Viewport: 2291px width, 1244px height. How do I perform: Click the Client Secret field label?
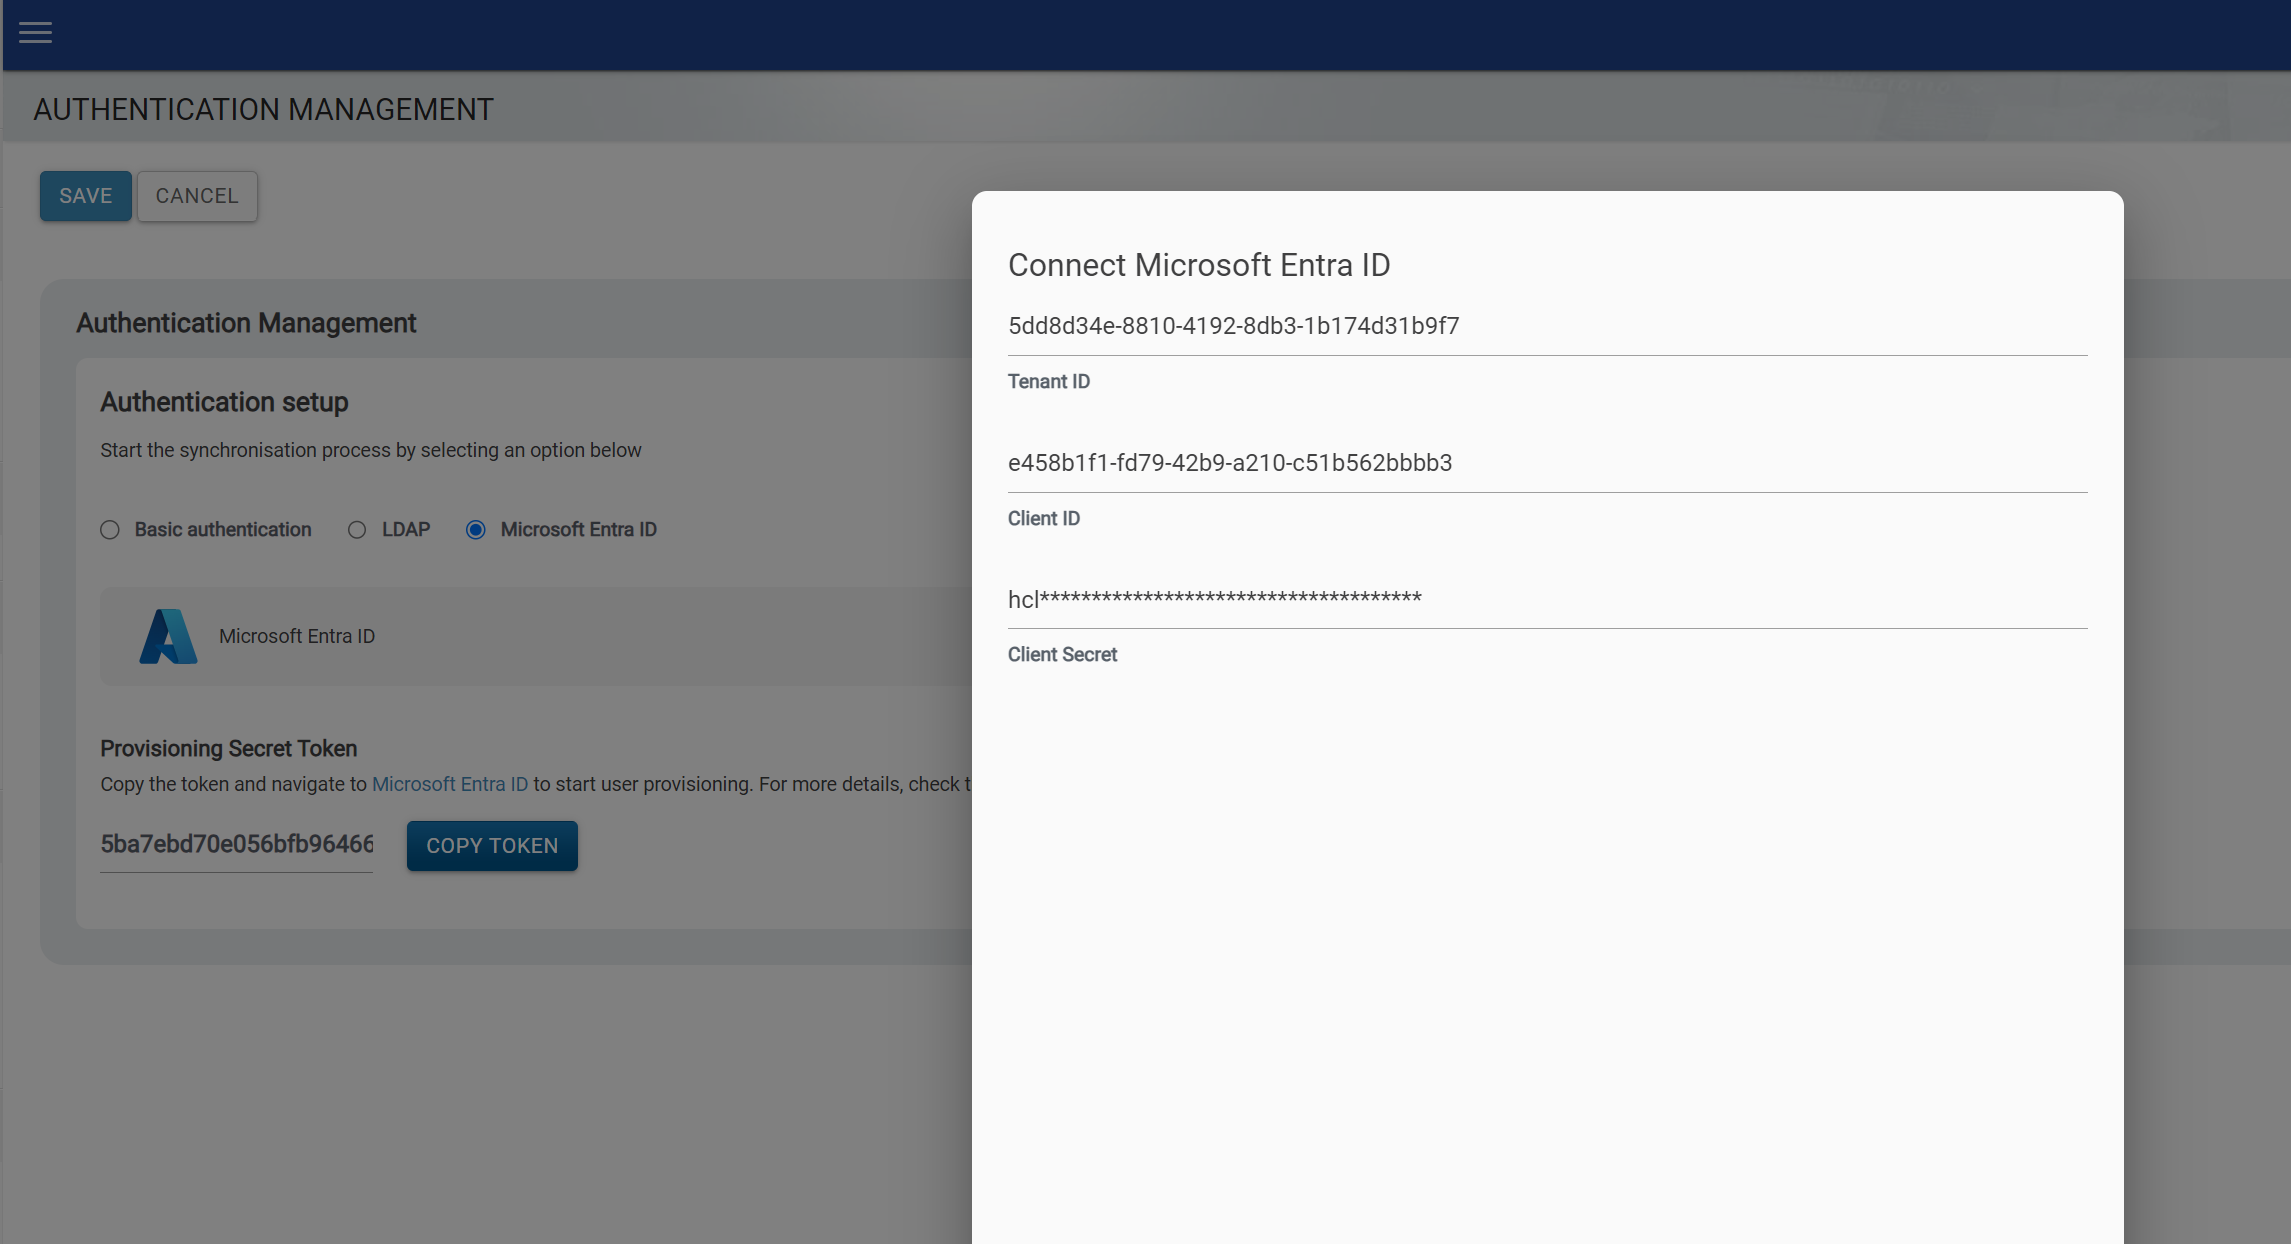1061,654
